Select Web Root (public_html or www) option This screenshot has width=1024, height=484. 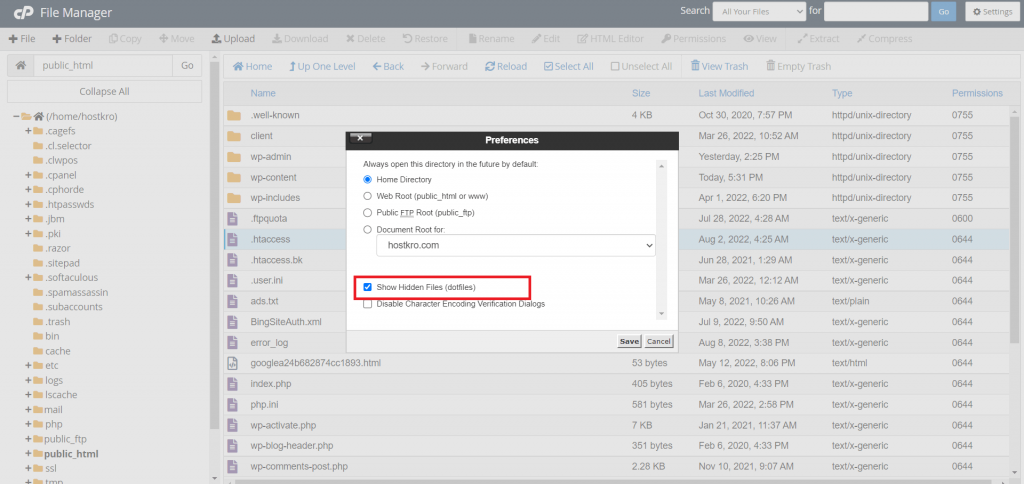pos(368,196)
